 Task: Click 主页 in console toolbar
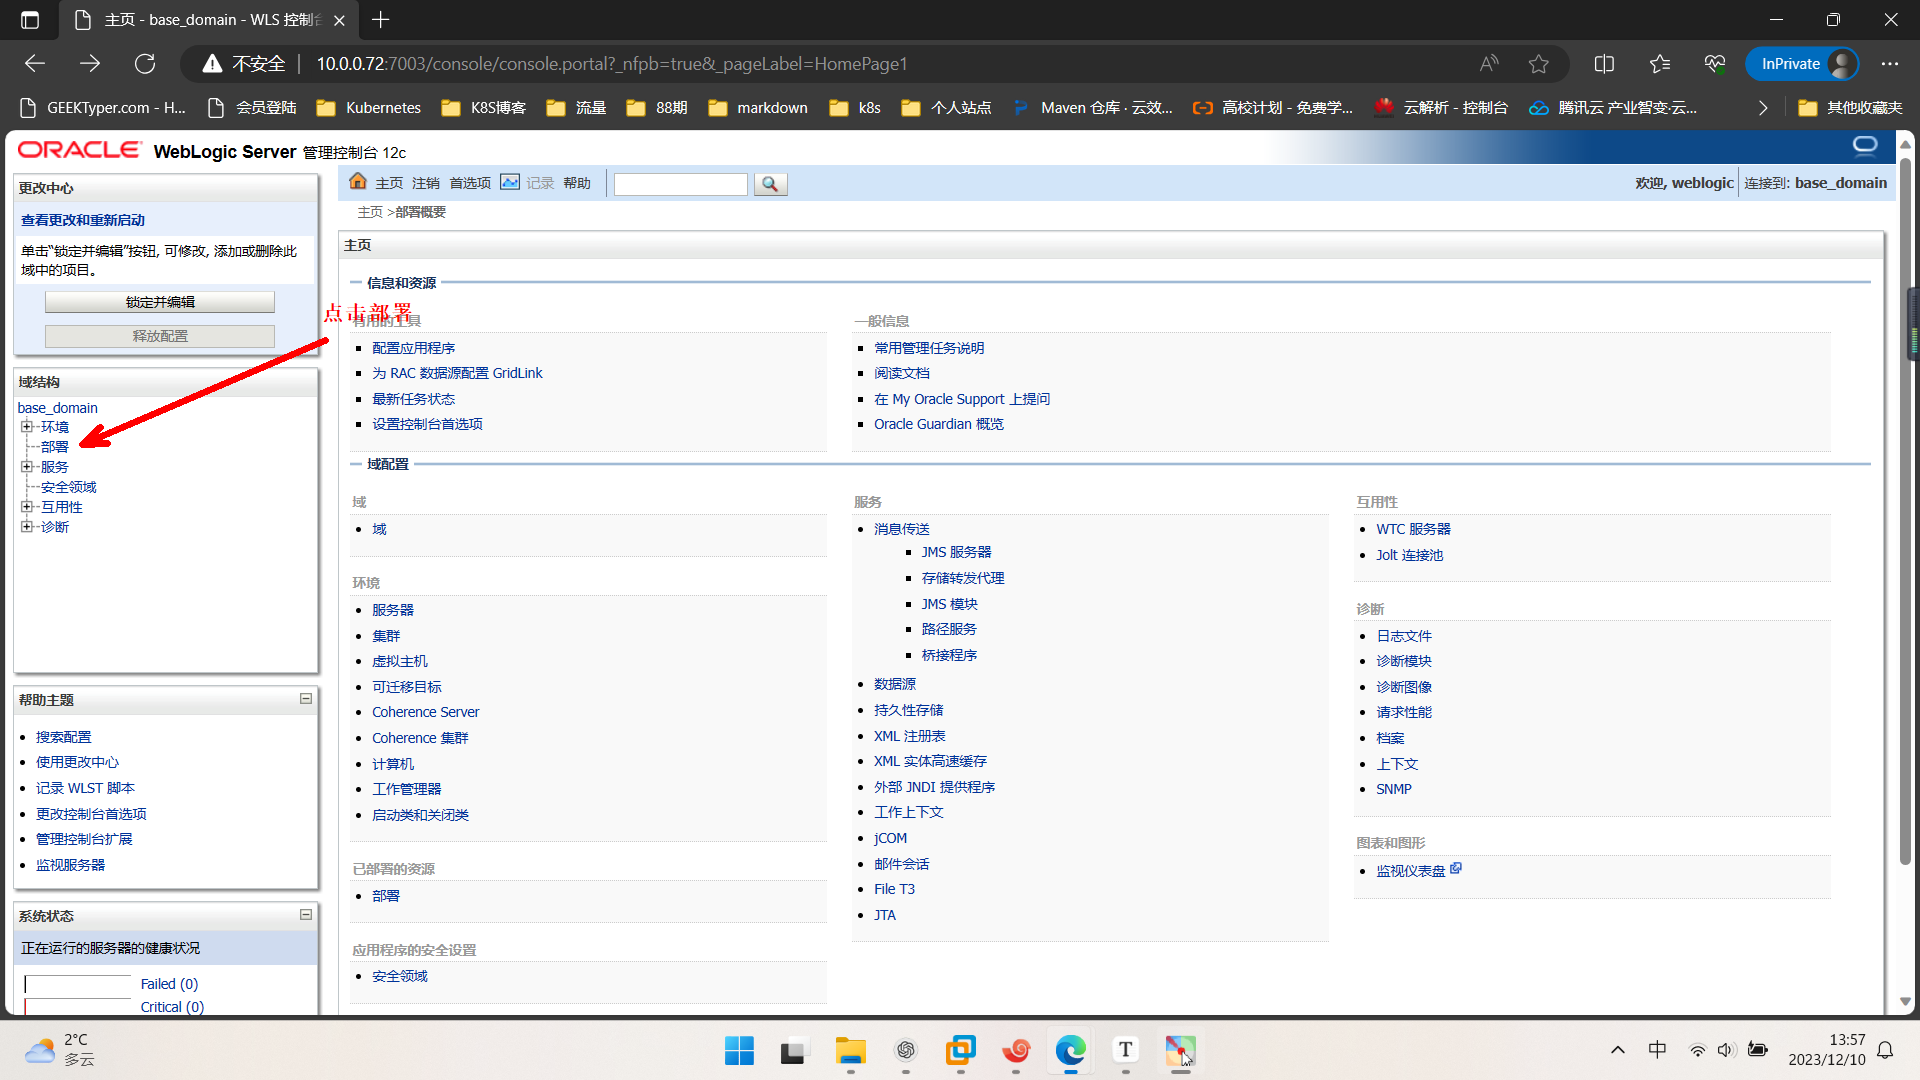click(x=389, y=183)
